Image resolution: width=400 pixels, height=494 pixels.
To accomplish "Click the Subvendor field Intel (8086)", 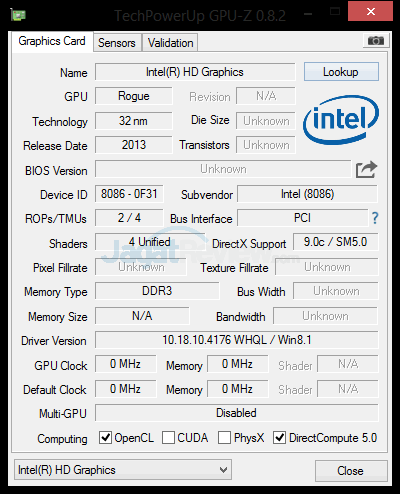I will (307, 194).
